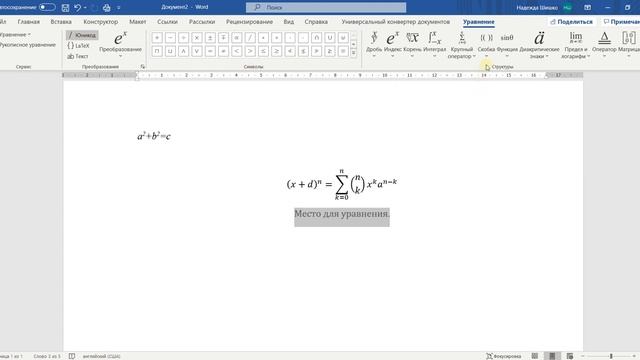Viewport: 640px width, 360px height.
Task: Click the proofing book icon in status bar
Action: pyautogui.click(x=72, y=356)
